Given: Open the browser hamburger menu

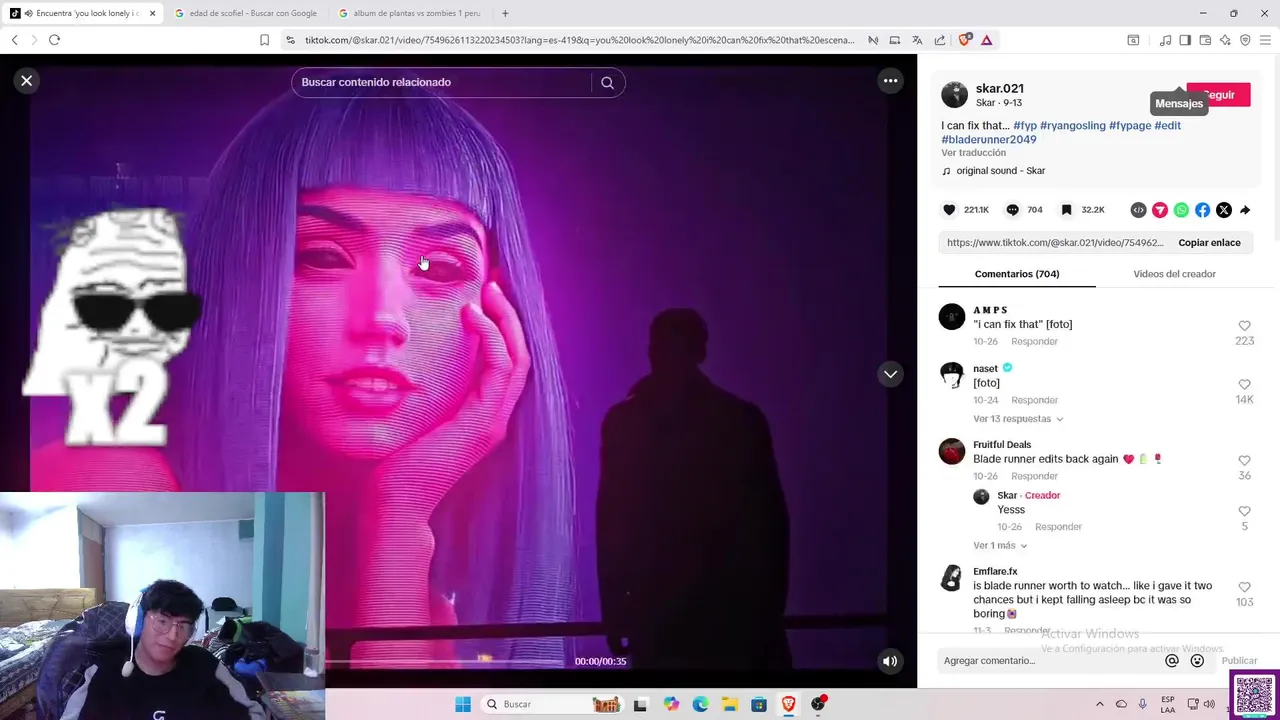Looking at the screenshot, I should coord(1265,40).
